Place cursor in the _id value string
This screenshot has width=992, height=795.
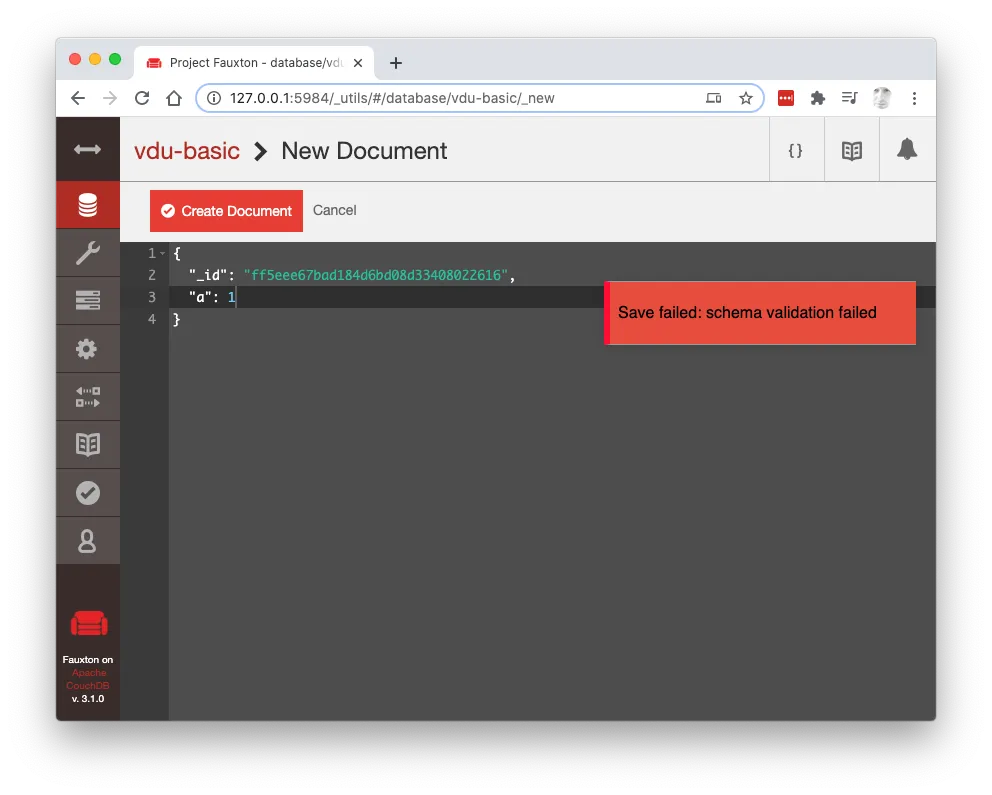click(x=376, y=275)
